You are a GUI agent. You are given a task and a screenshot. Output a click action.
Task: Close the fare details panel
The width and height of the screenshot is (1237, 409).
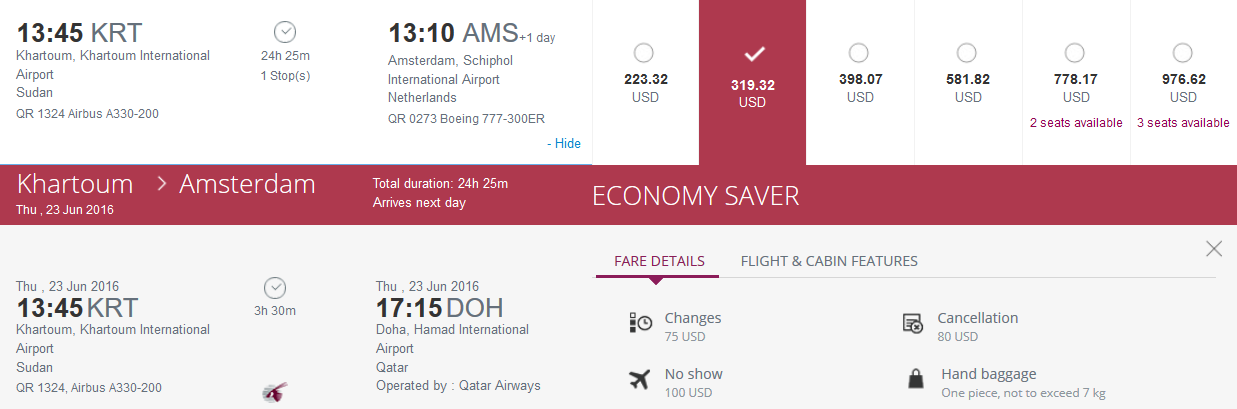(1214, 249)
